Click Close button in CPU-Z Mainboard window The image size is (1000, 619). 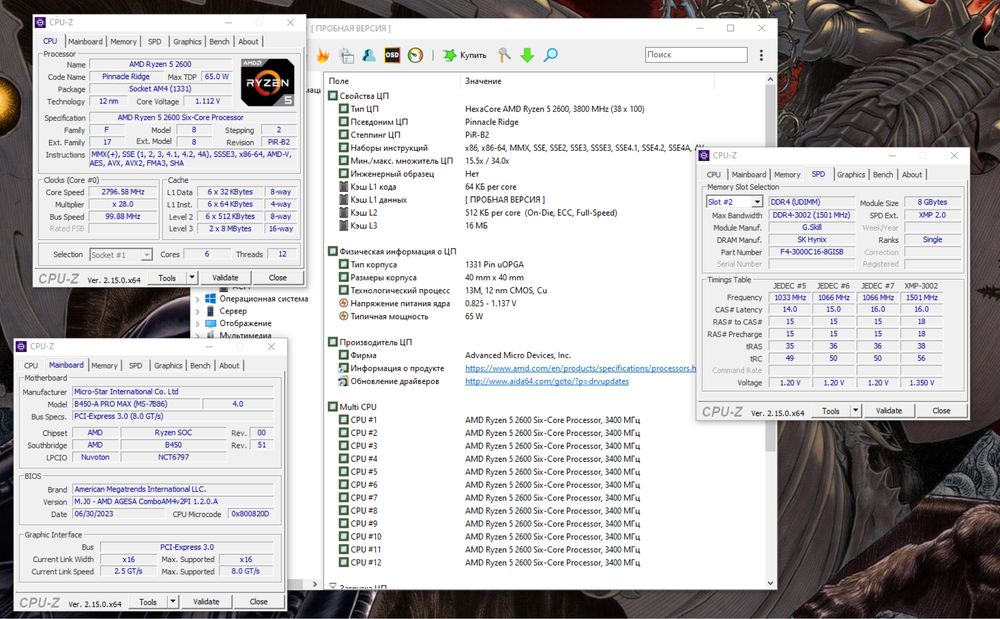(258, 602)
